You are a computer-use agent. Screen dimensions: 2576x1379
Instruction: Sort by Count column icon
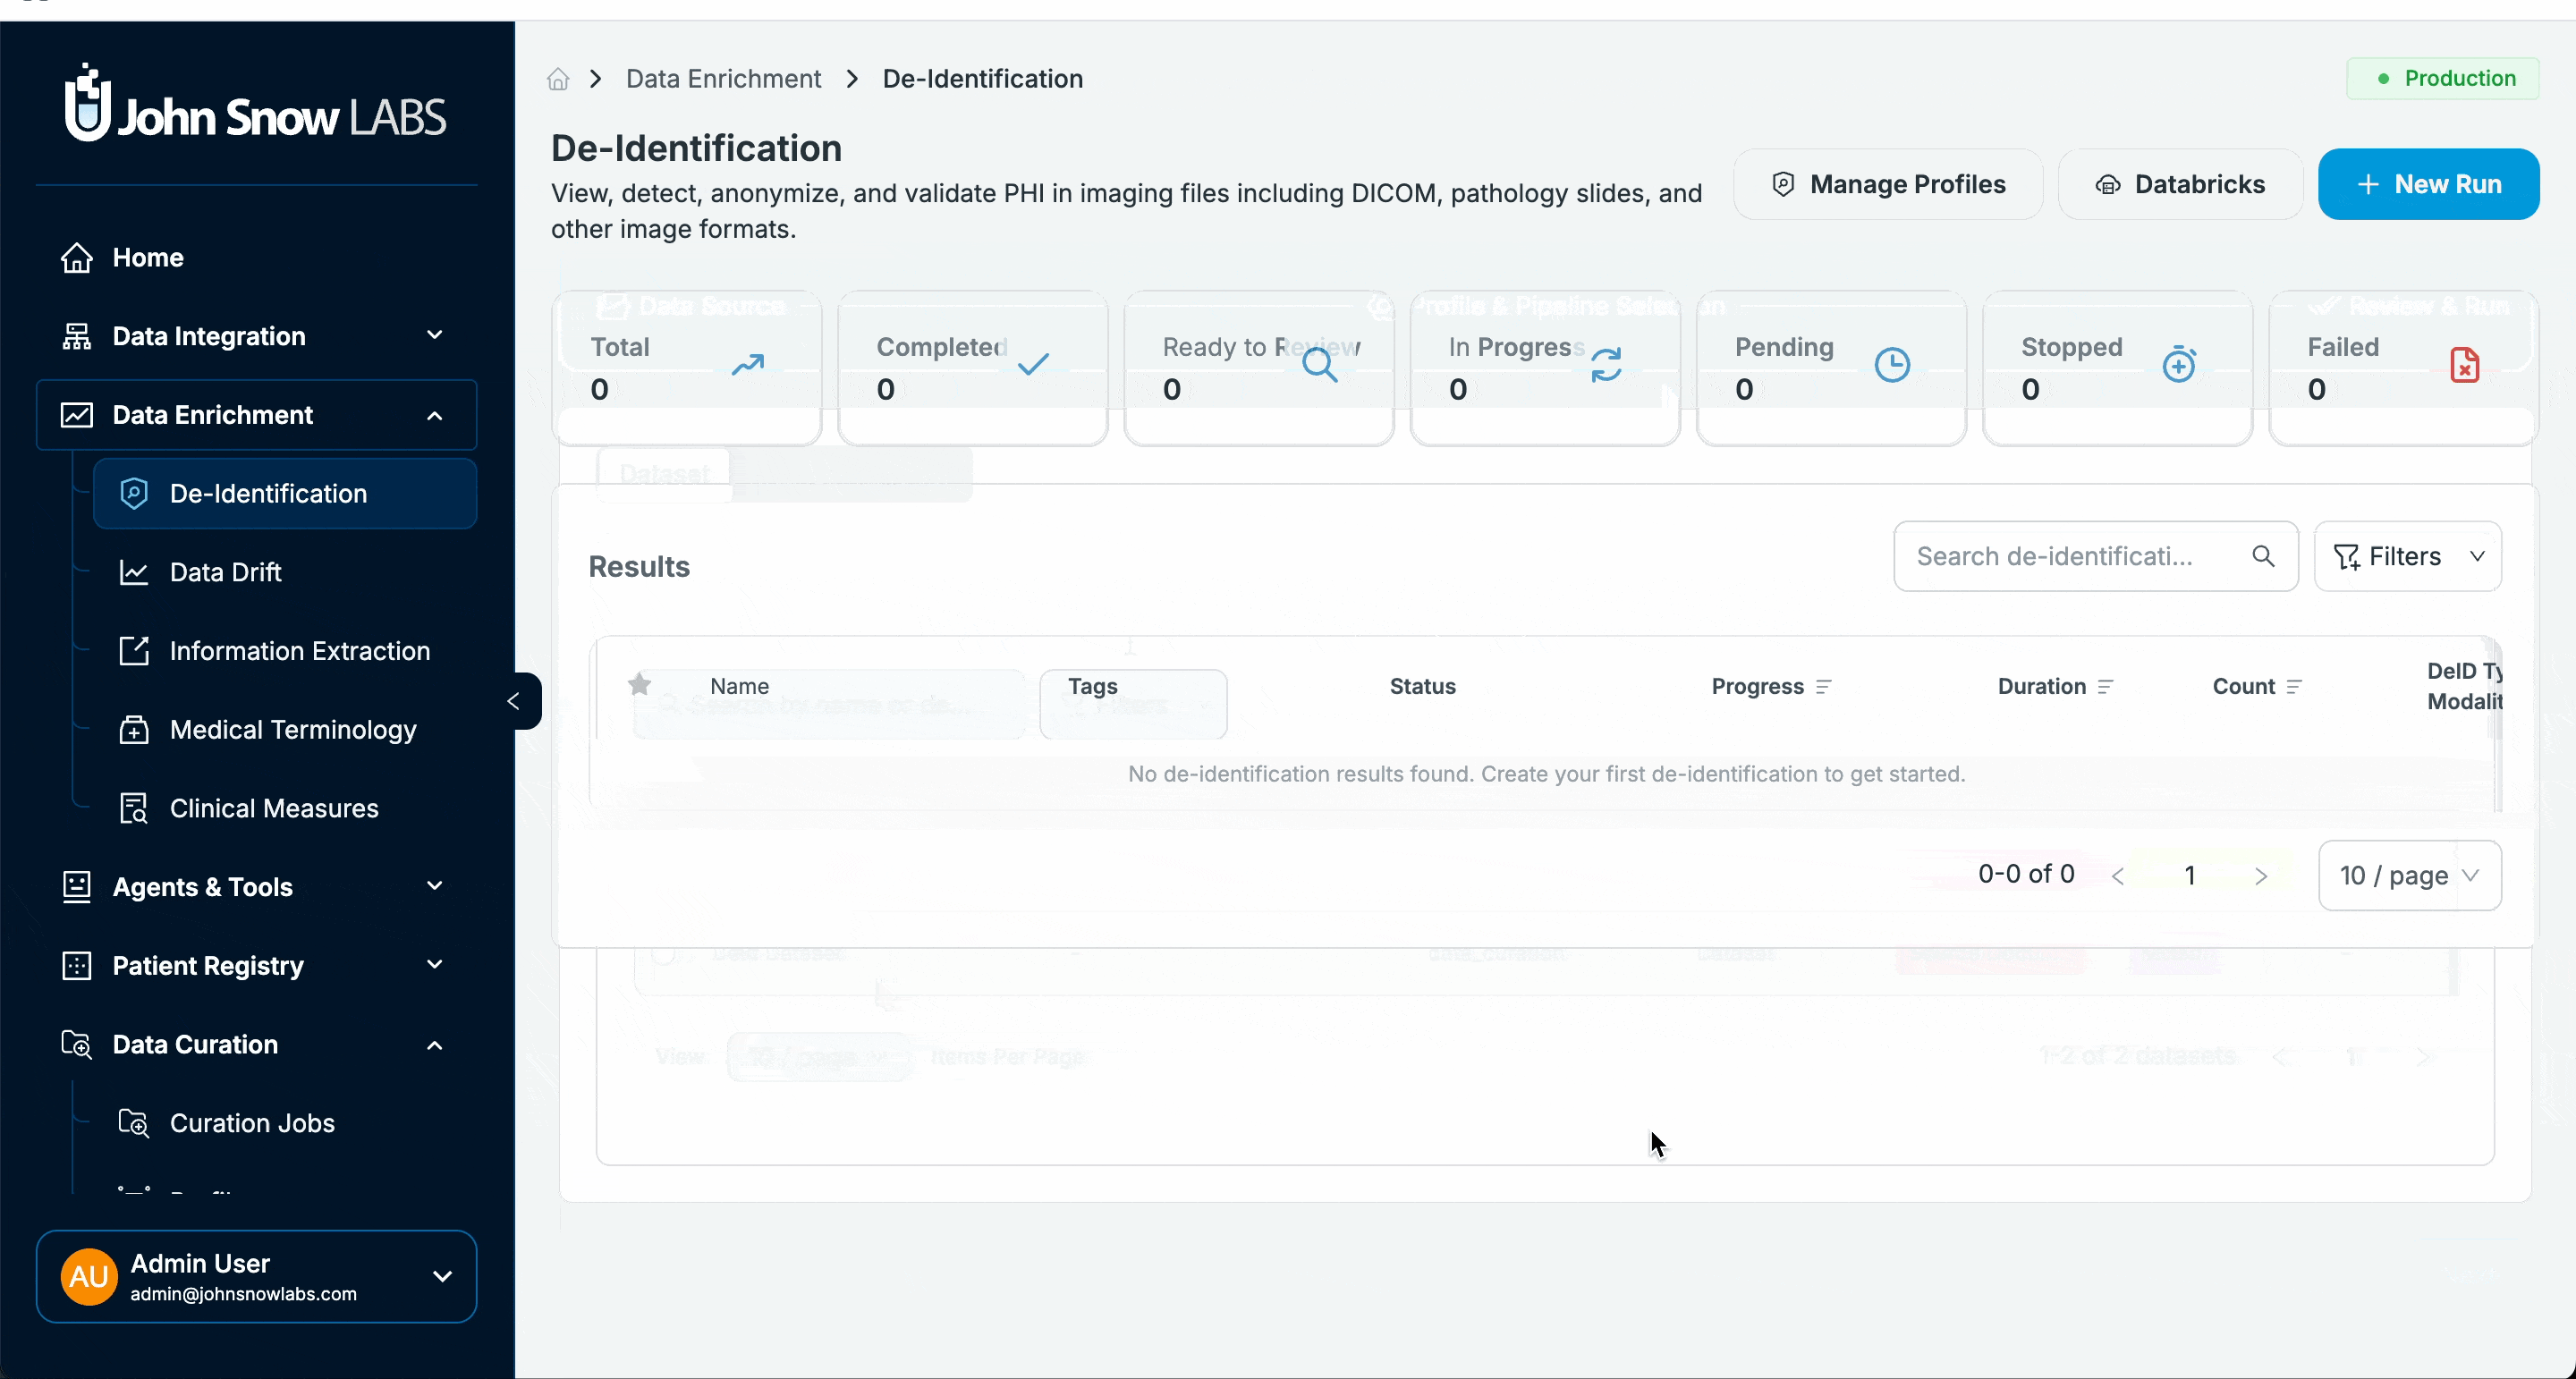(x=2295, y=687)
